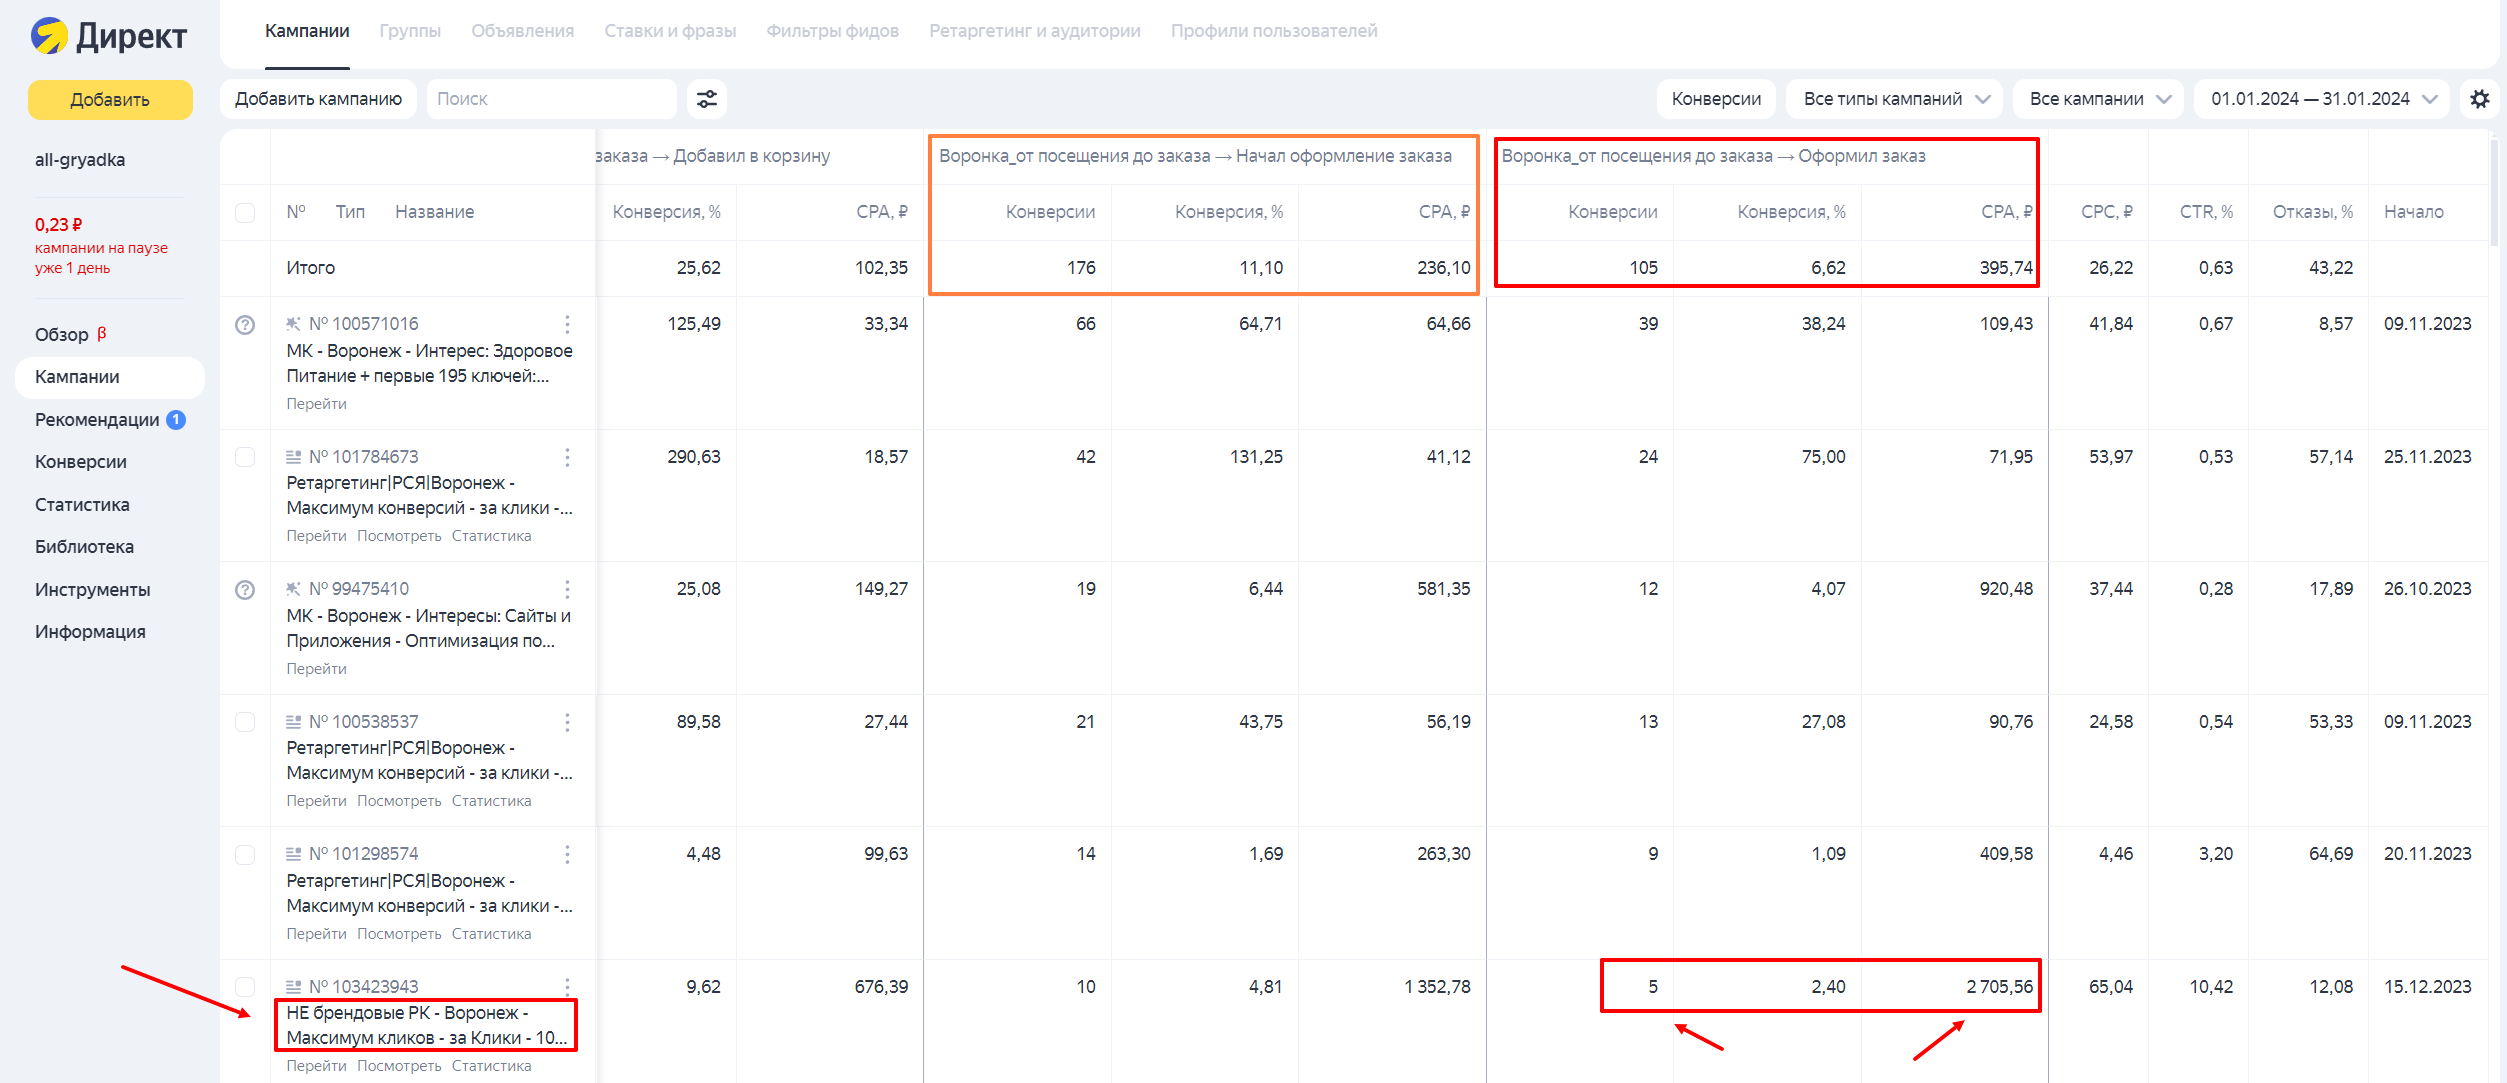Click the Yandex Direct logo icon
The height and width of the screenshot is (1083, 2507).
49,36
